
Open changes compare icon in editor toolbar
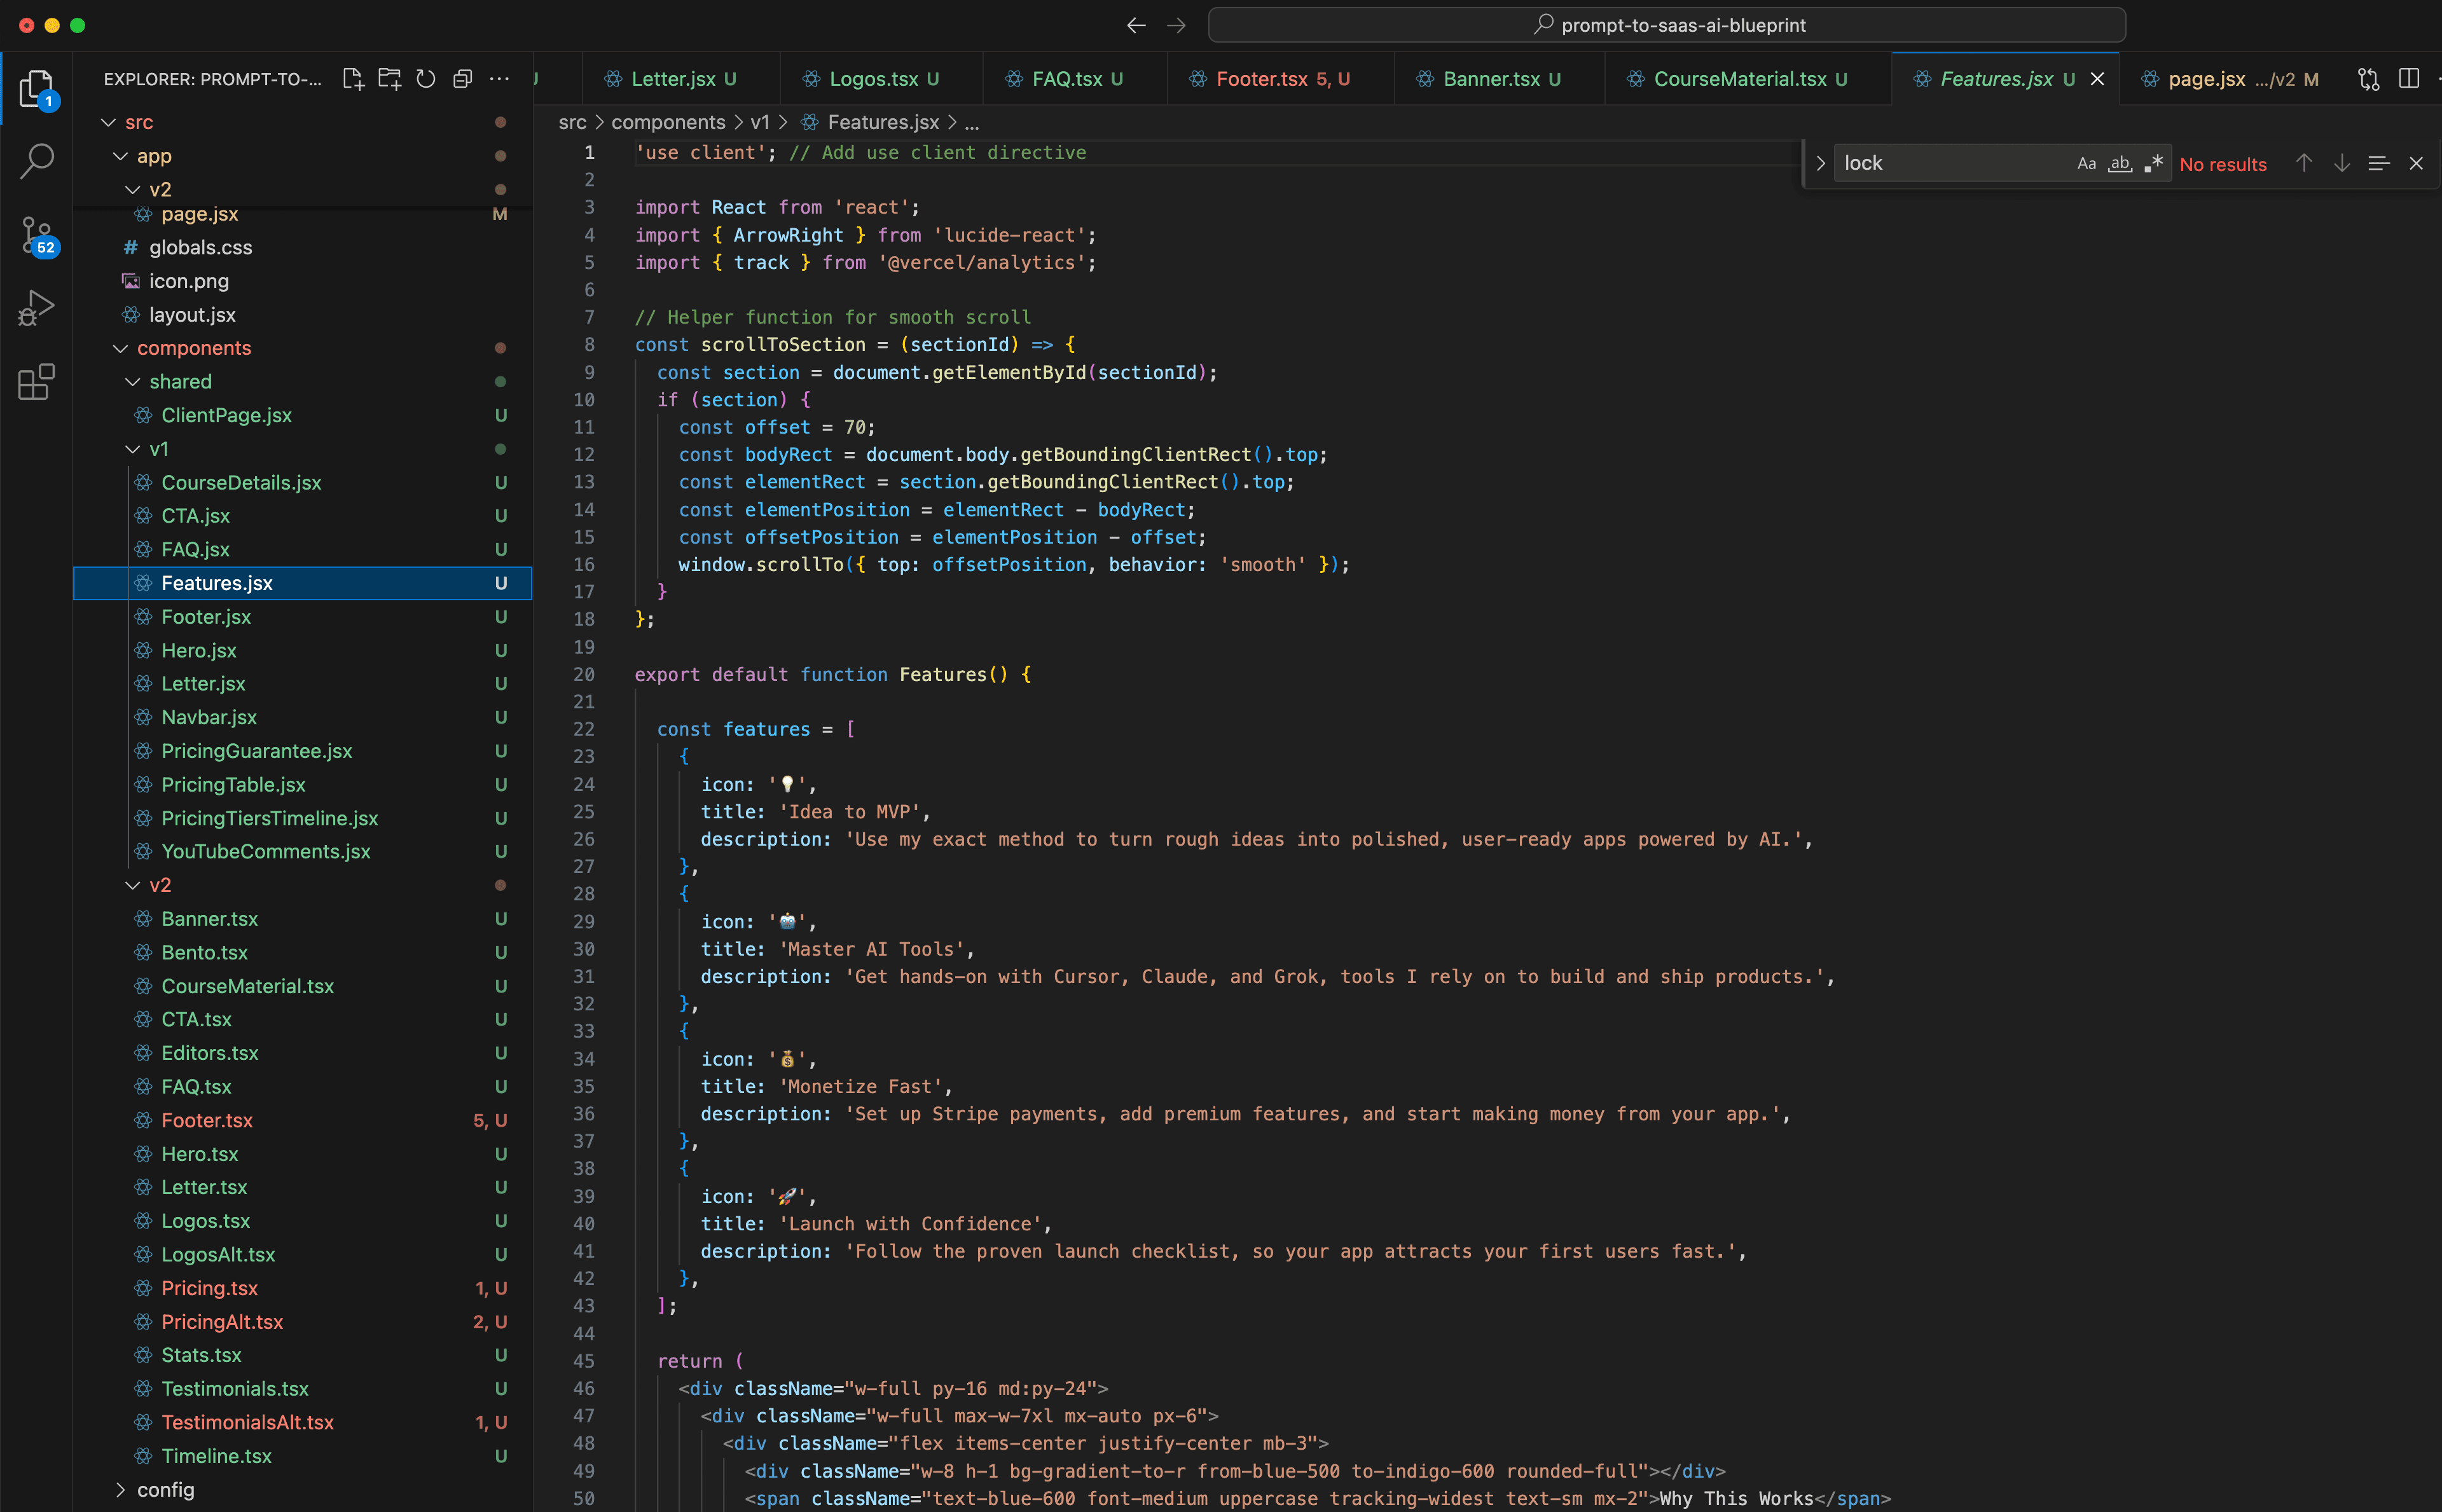click(2368, 79)
